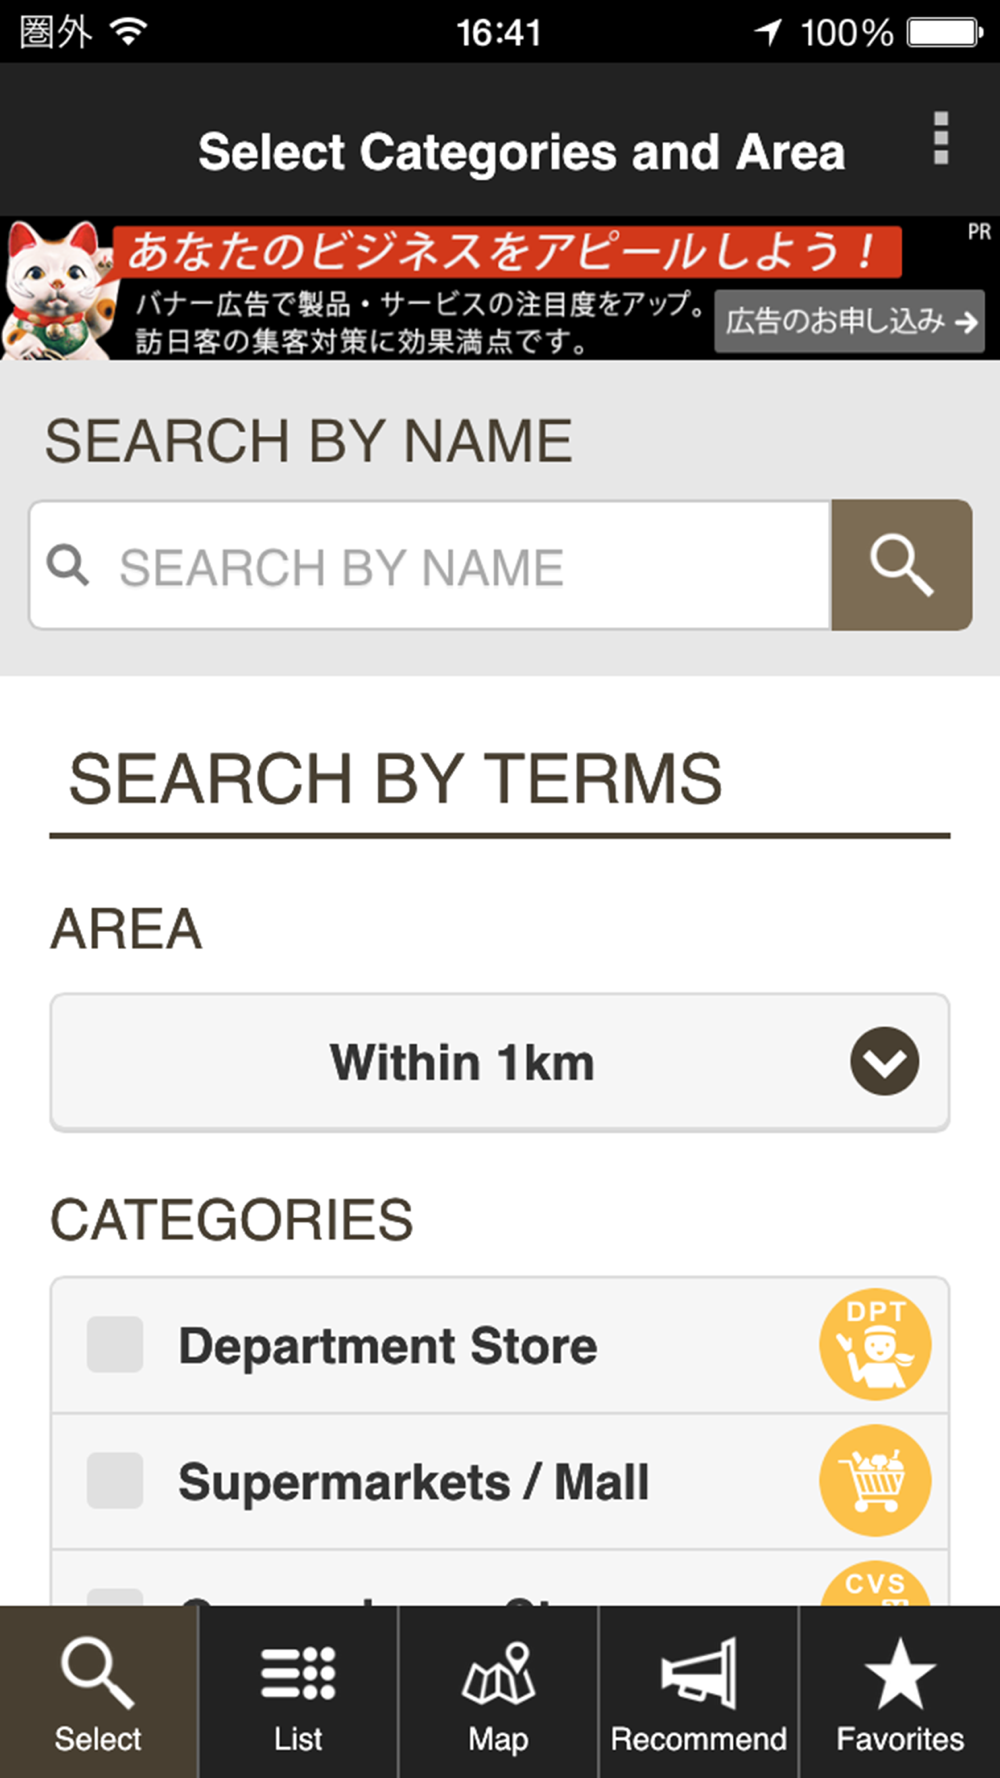
Task: Tap the brown search magnifier button
Action: point(901,565)
